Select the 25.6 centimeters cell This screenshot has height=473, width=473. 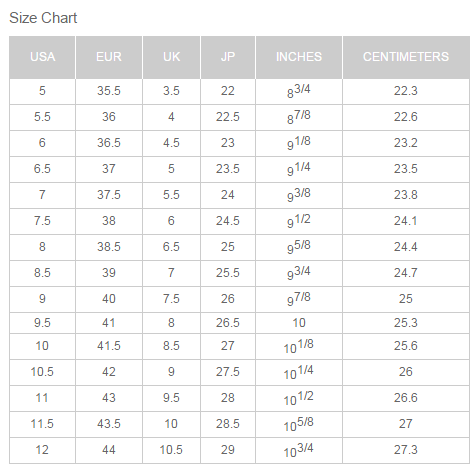406,346
